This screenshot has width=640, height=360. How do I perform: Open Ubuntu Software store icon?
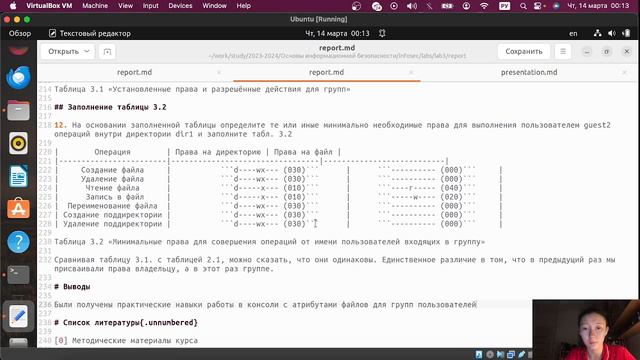pyautogui.click(x=18, y=209)
